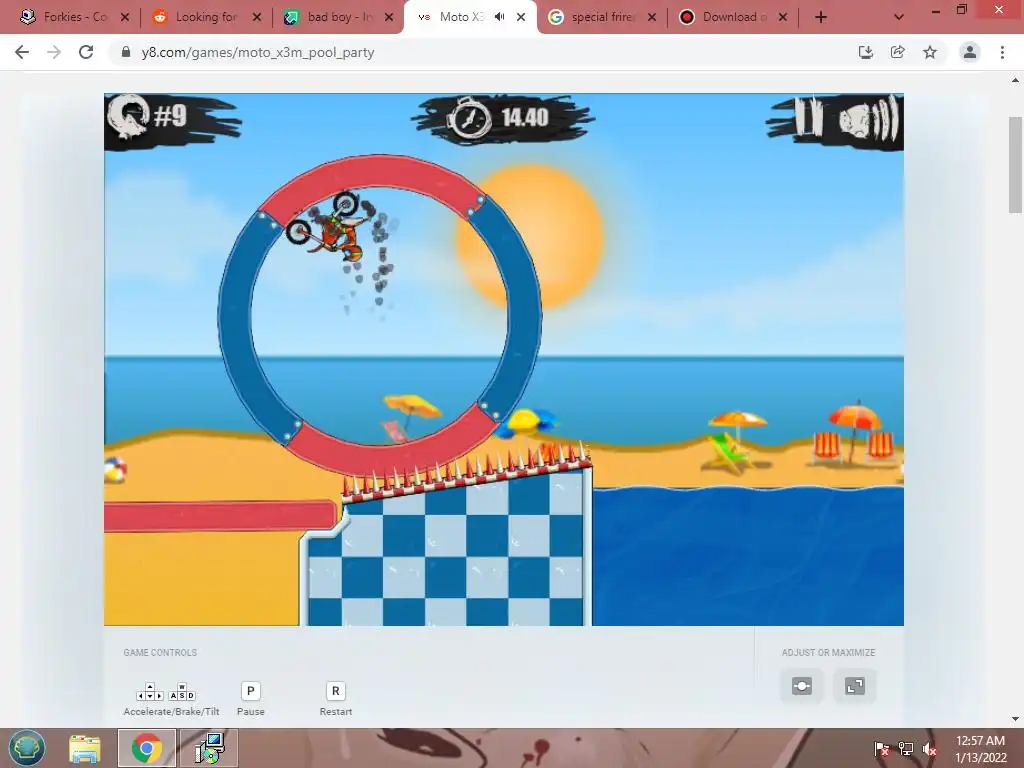Click the stopwatch timer icon

coord(469,119)
